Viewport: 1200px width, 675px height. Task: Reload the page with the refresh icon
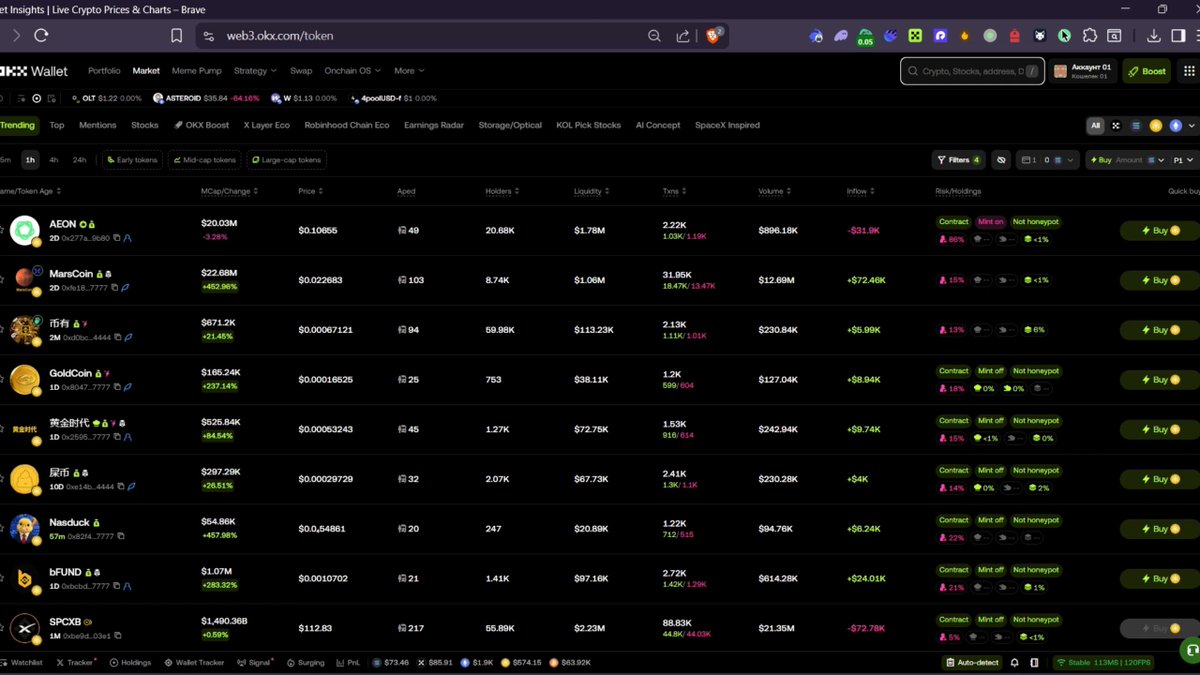pyautogui.click(x=41, y=35)
